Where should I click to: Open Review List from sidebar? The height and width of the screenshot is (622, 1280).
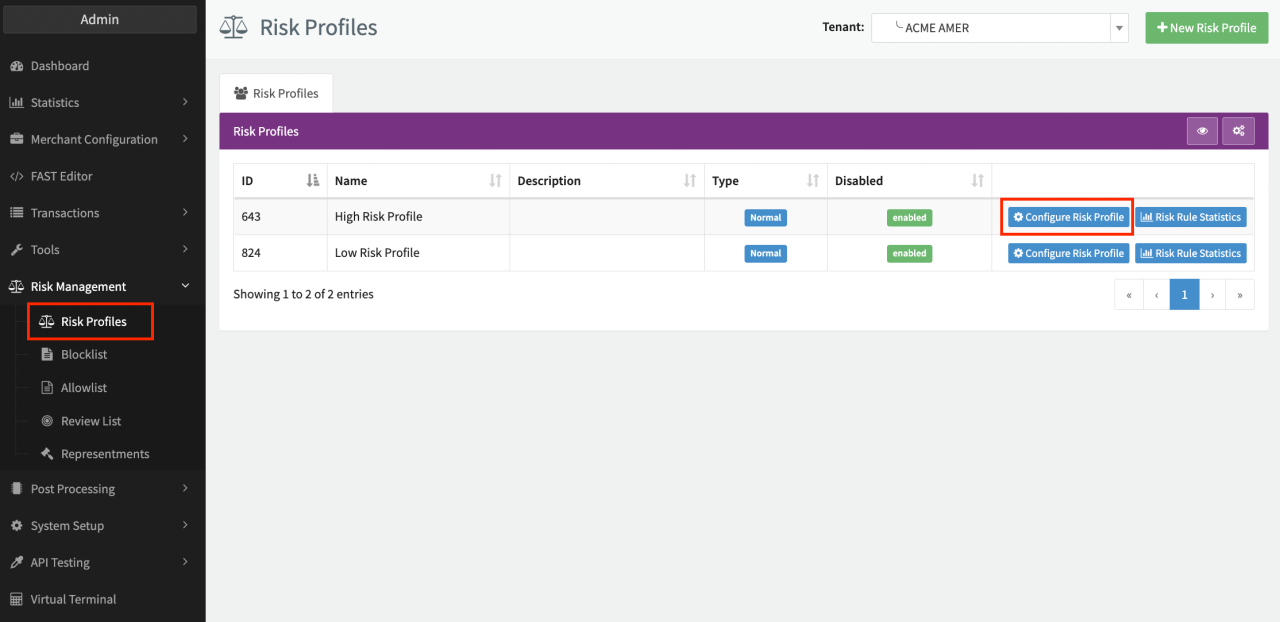tap(90, 421)
